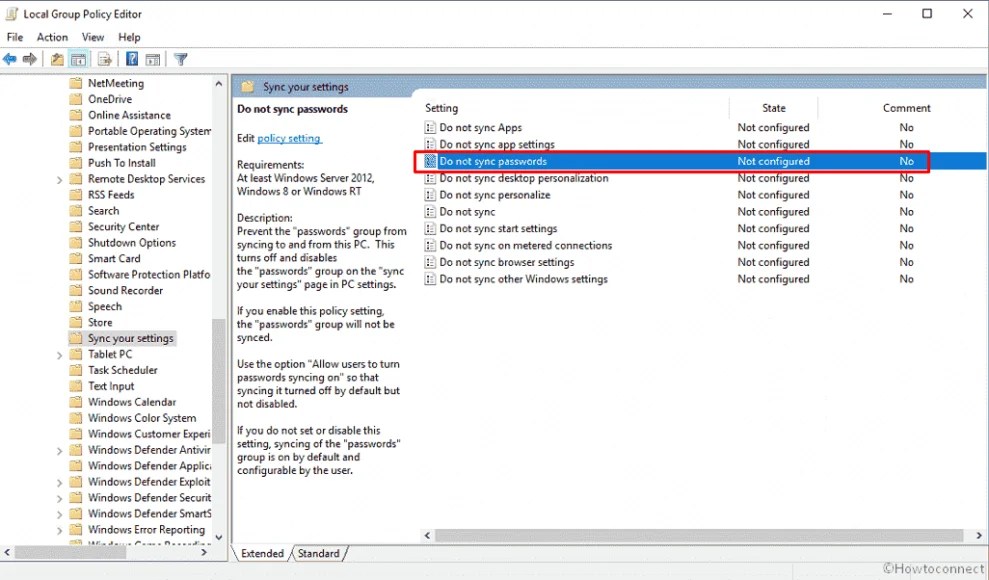Image resolution: width=989 pixels, height=580 pixels.
Task: Toggle the Show/Hide Action Pane icon
Action: (x=153, y=59)
